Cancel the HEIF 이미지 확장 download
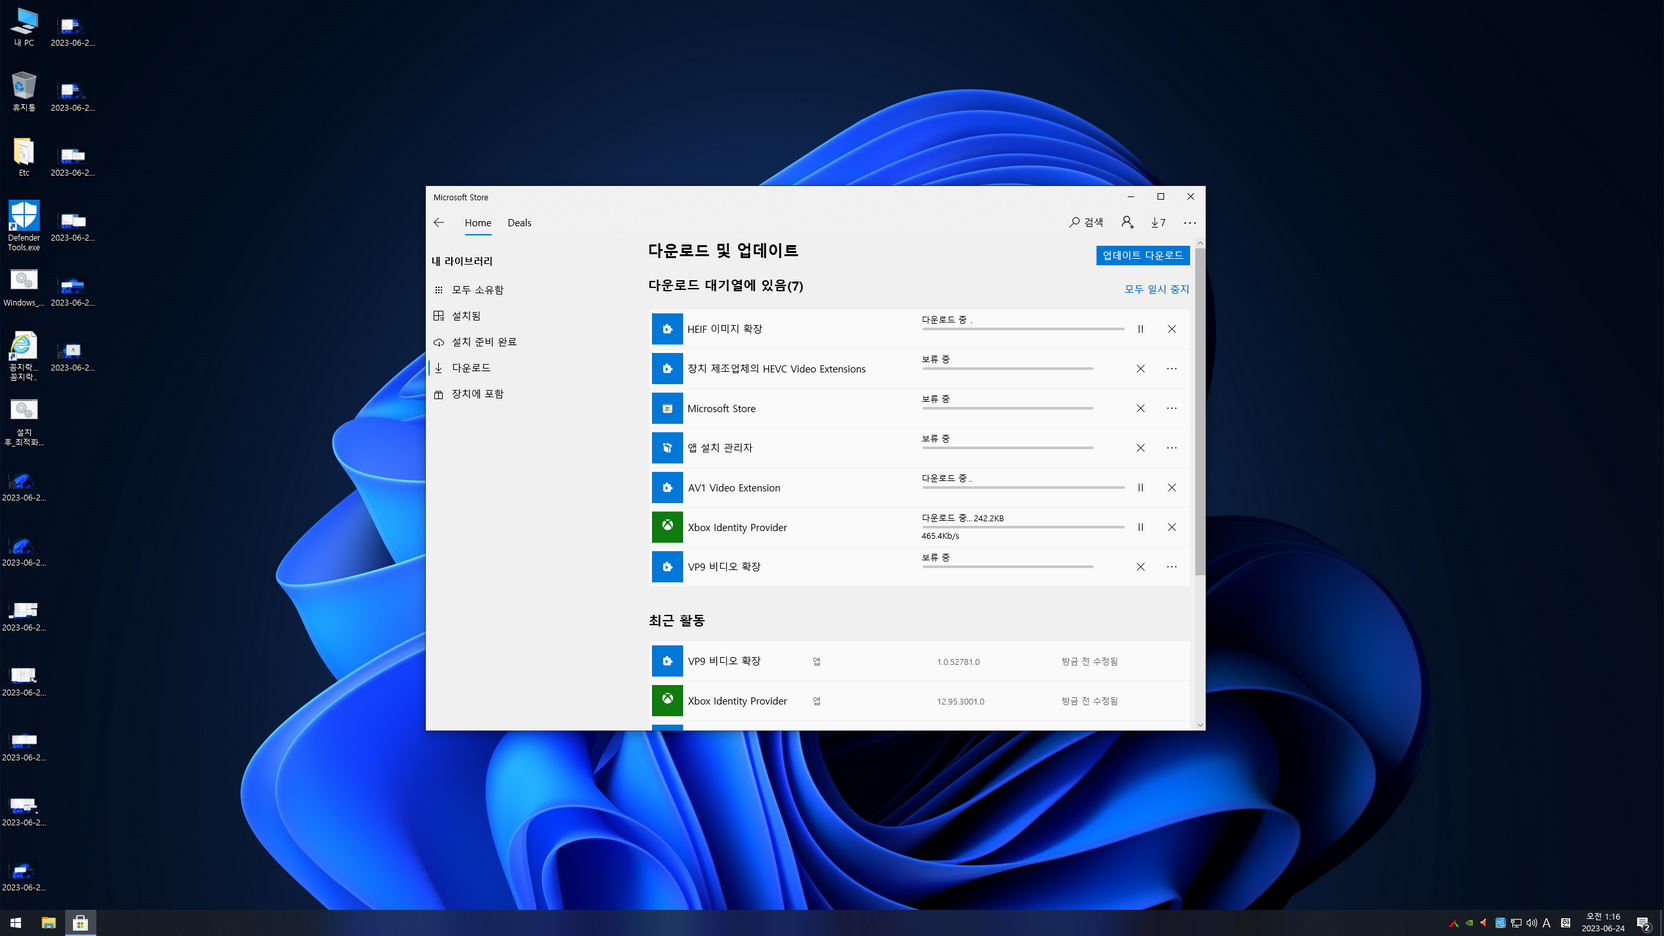Screen dimensions: 1664x936 1172,329
